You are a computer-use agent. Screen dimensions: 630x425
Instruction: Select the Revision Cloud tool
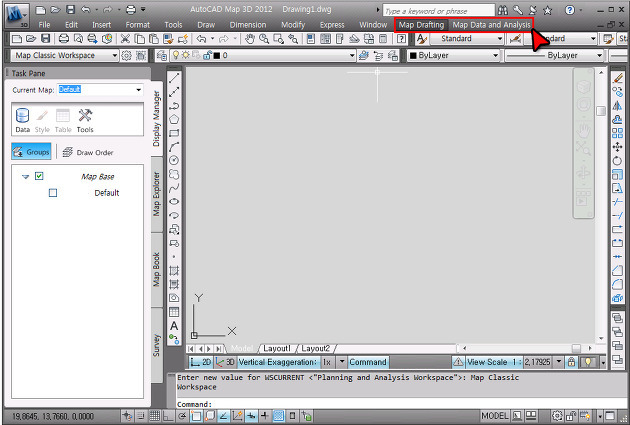(x=174, y=174)
